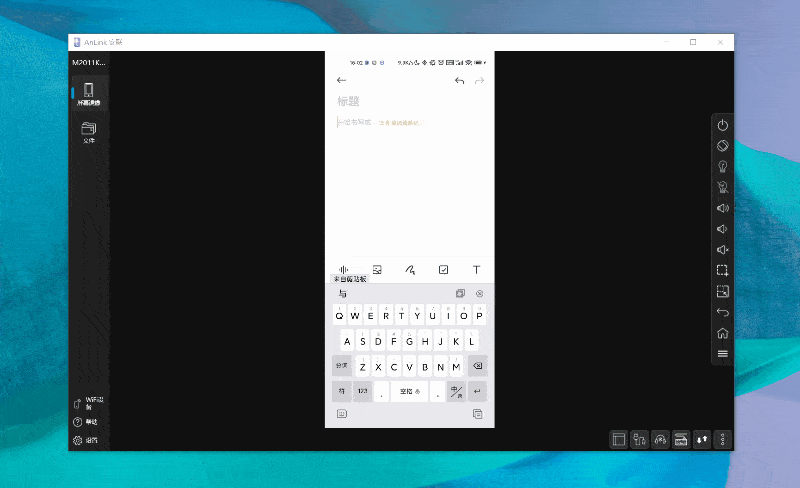The image size is (800, 488).
Task: Turn phone screen on with bulb icon
Action: coord(722,166)
